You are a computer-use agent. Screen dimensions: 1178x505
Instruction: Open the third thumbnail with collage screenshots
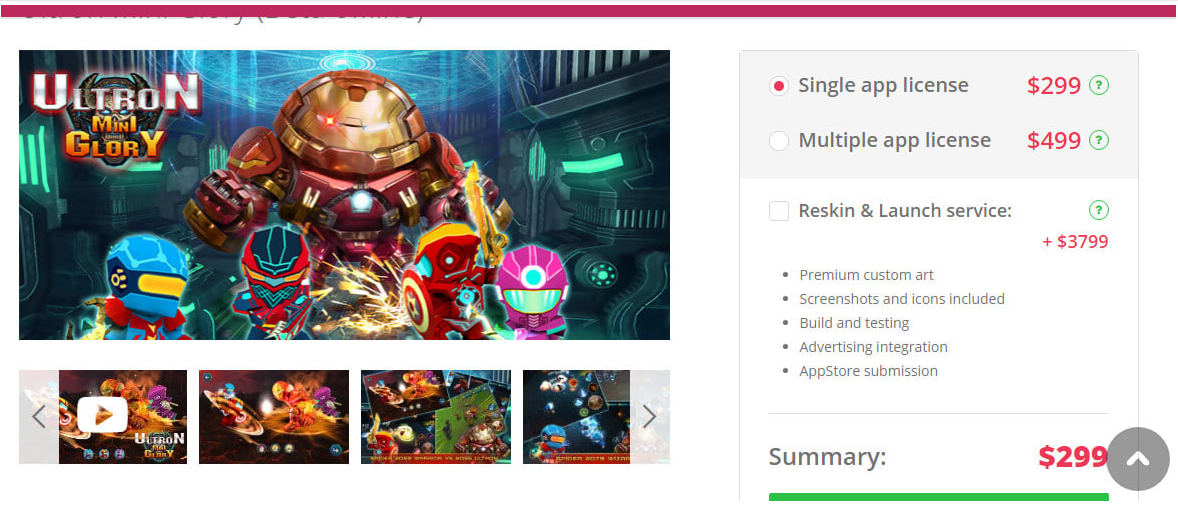[436, 416]
